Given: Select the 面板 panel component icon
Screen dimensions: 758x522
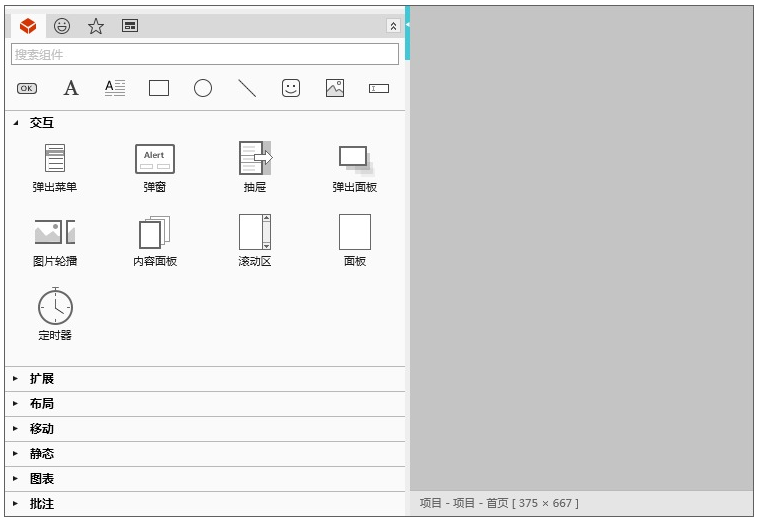Looking at the screenshot, I should click(x=355, y=232).
